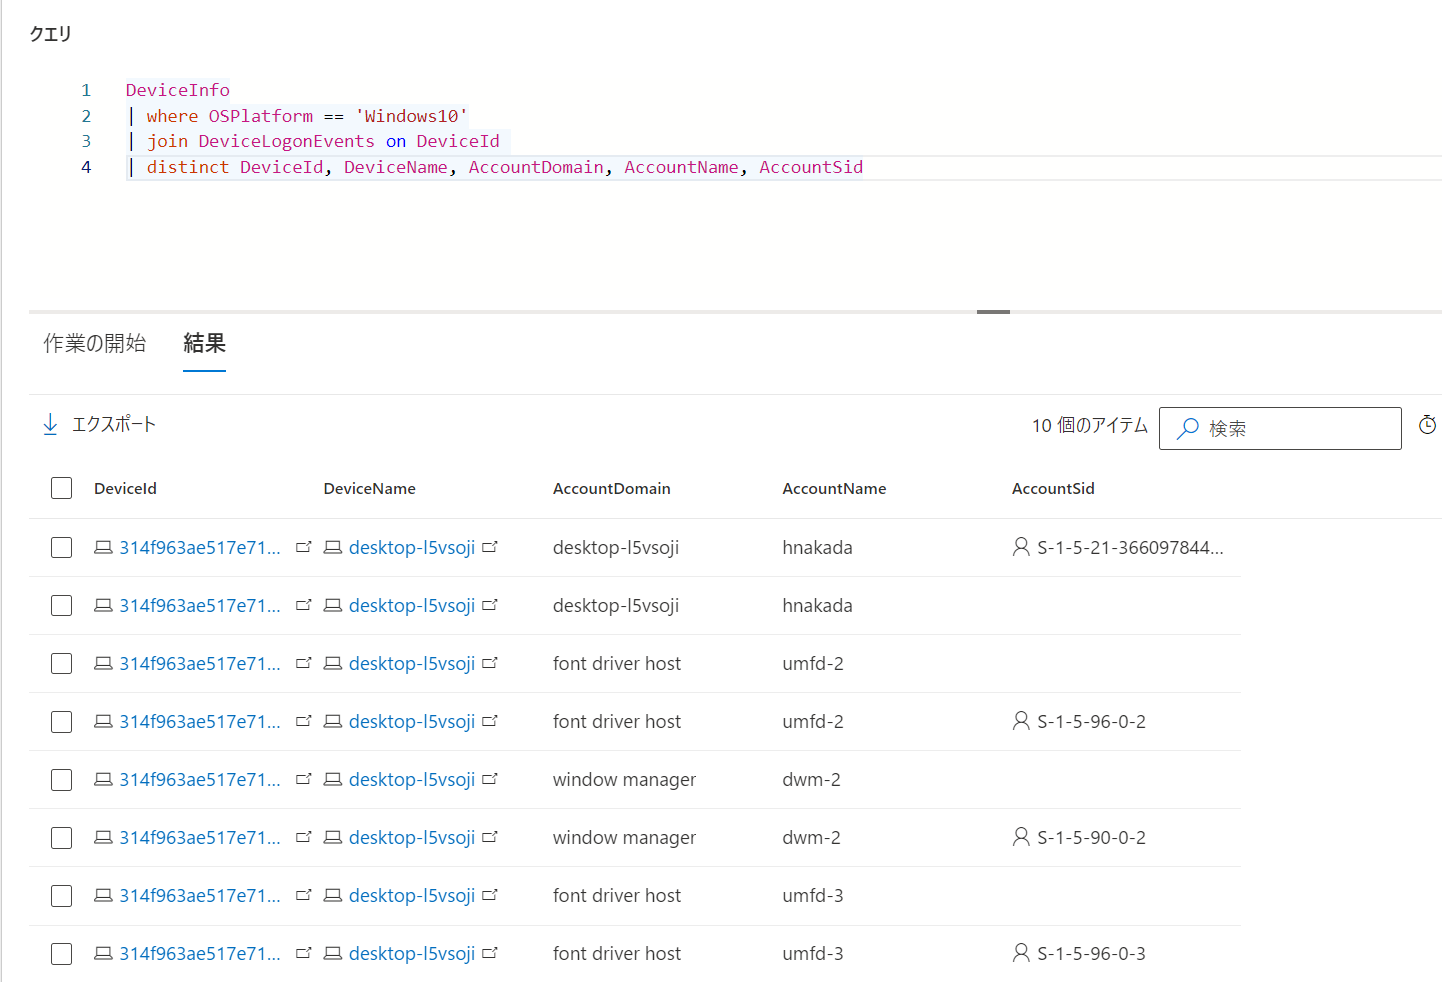Check the checkbox on the hnakada first row
1442x982 pixels.
(61, 547)
